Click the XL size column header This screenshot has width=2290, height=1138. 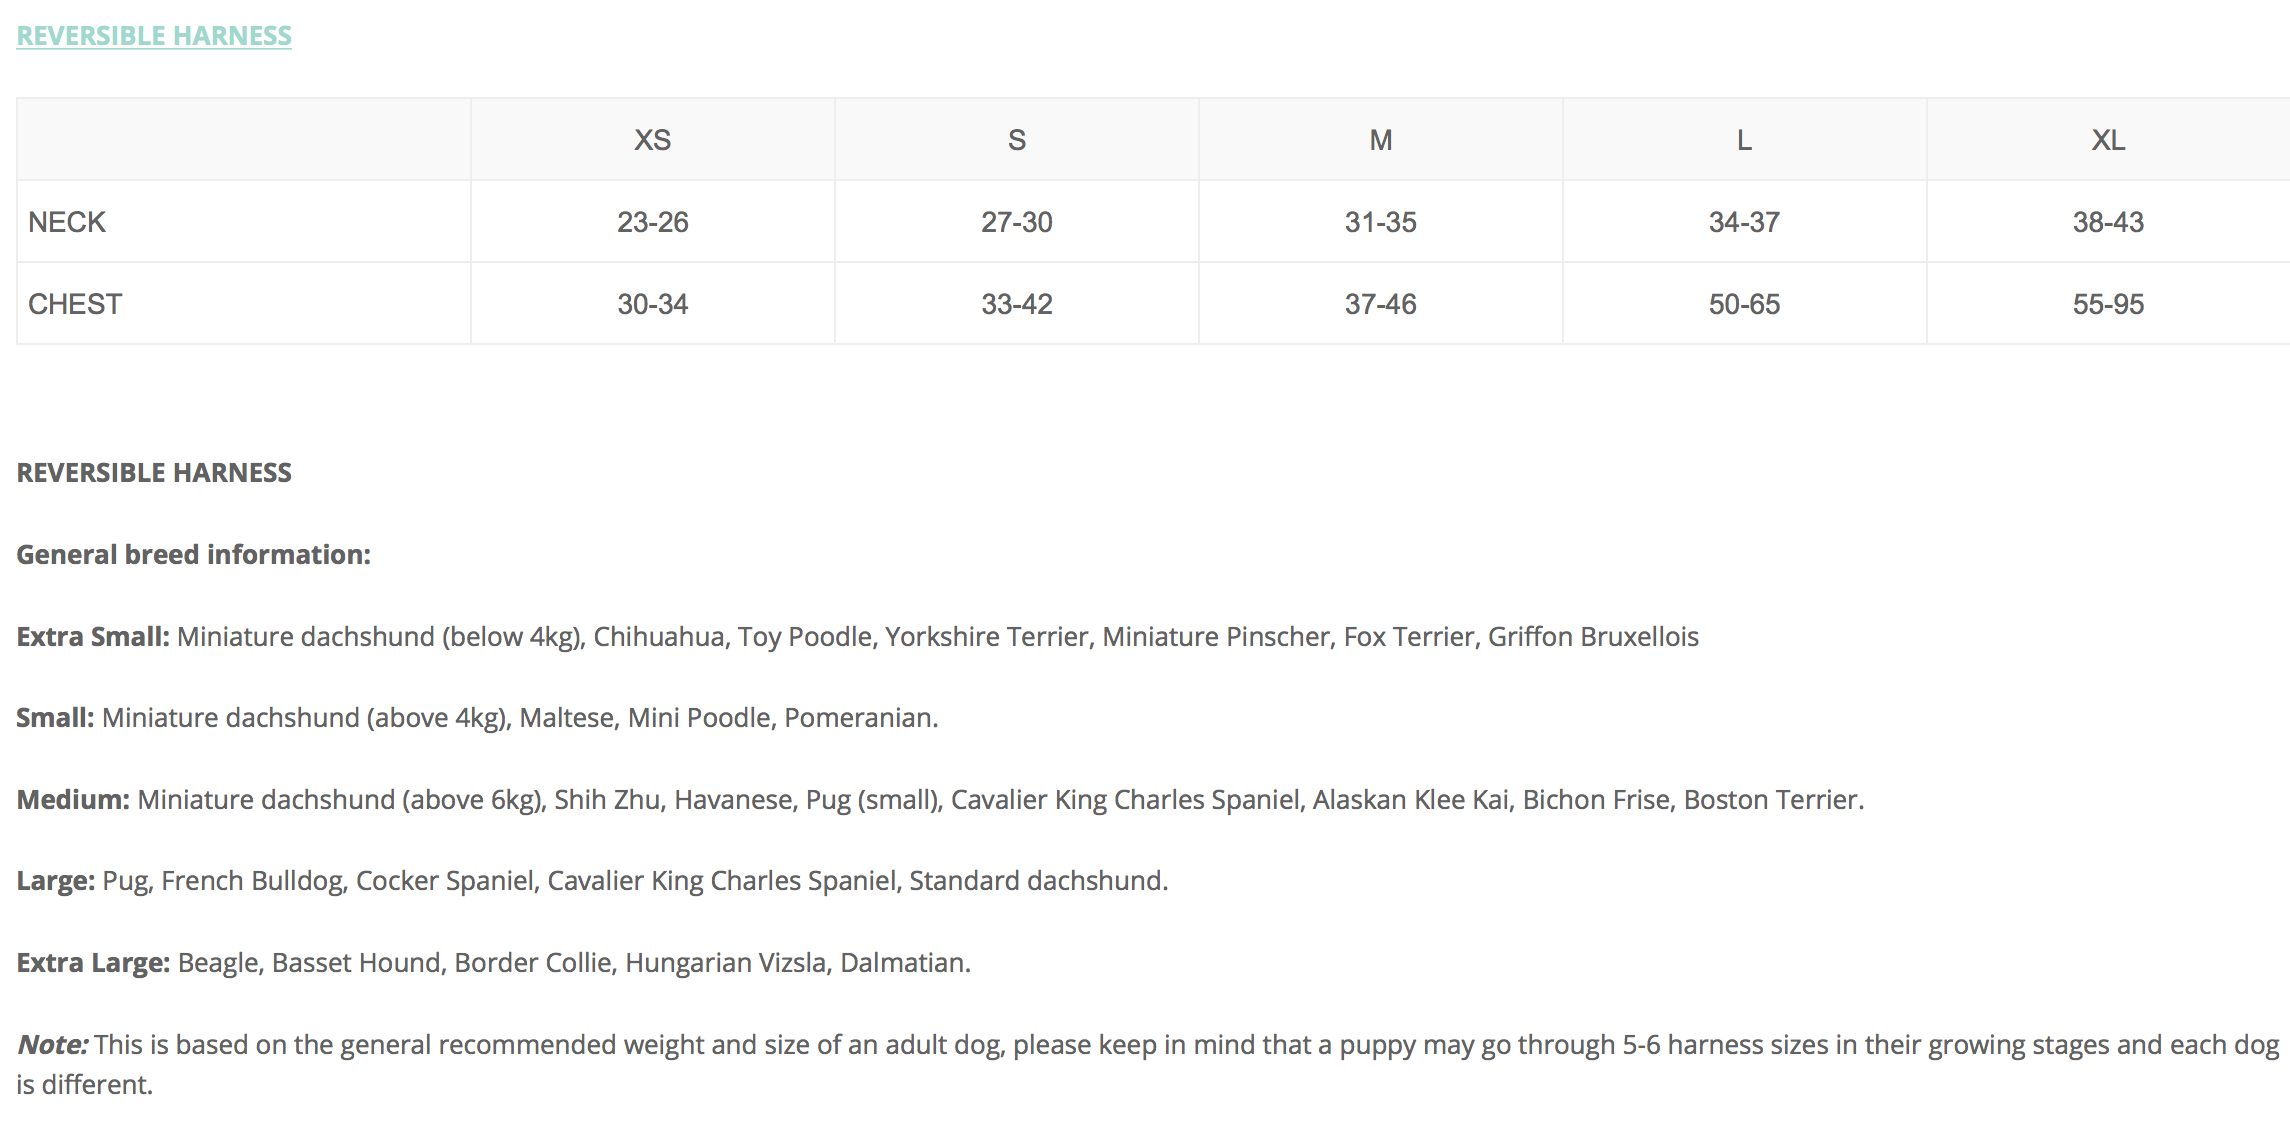[2108, 140]
